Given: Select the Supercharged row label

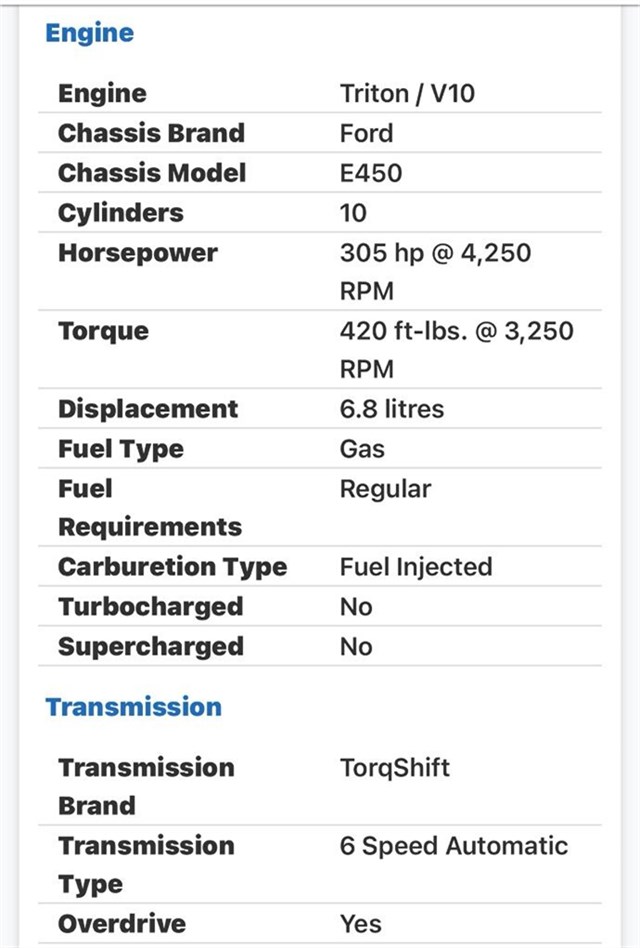Looking at the screenshot, I should point(151,647).
